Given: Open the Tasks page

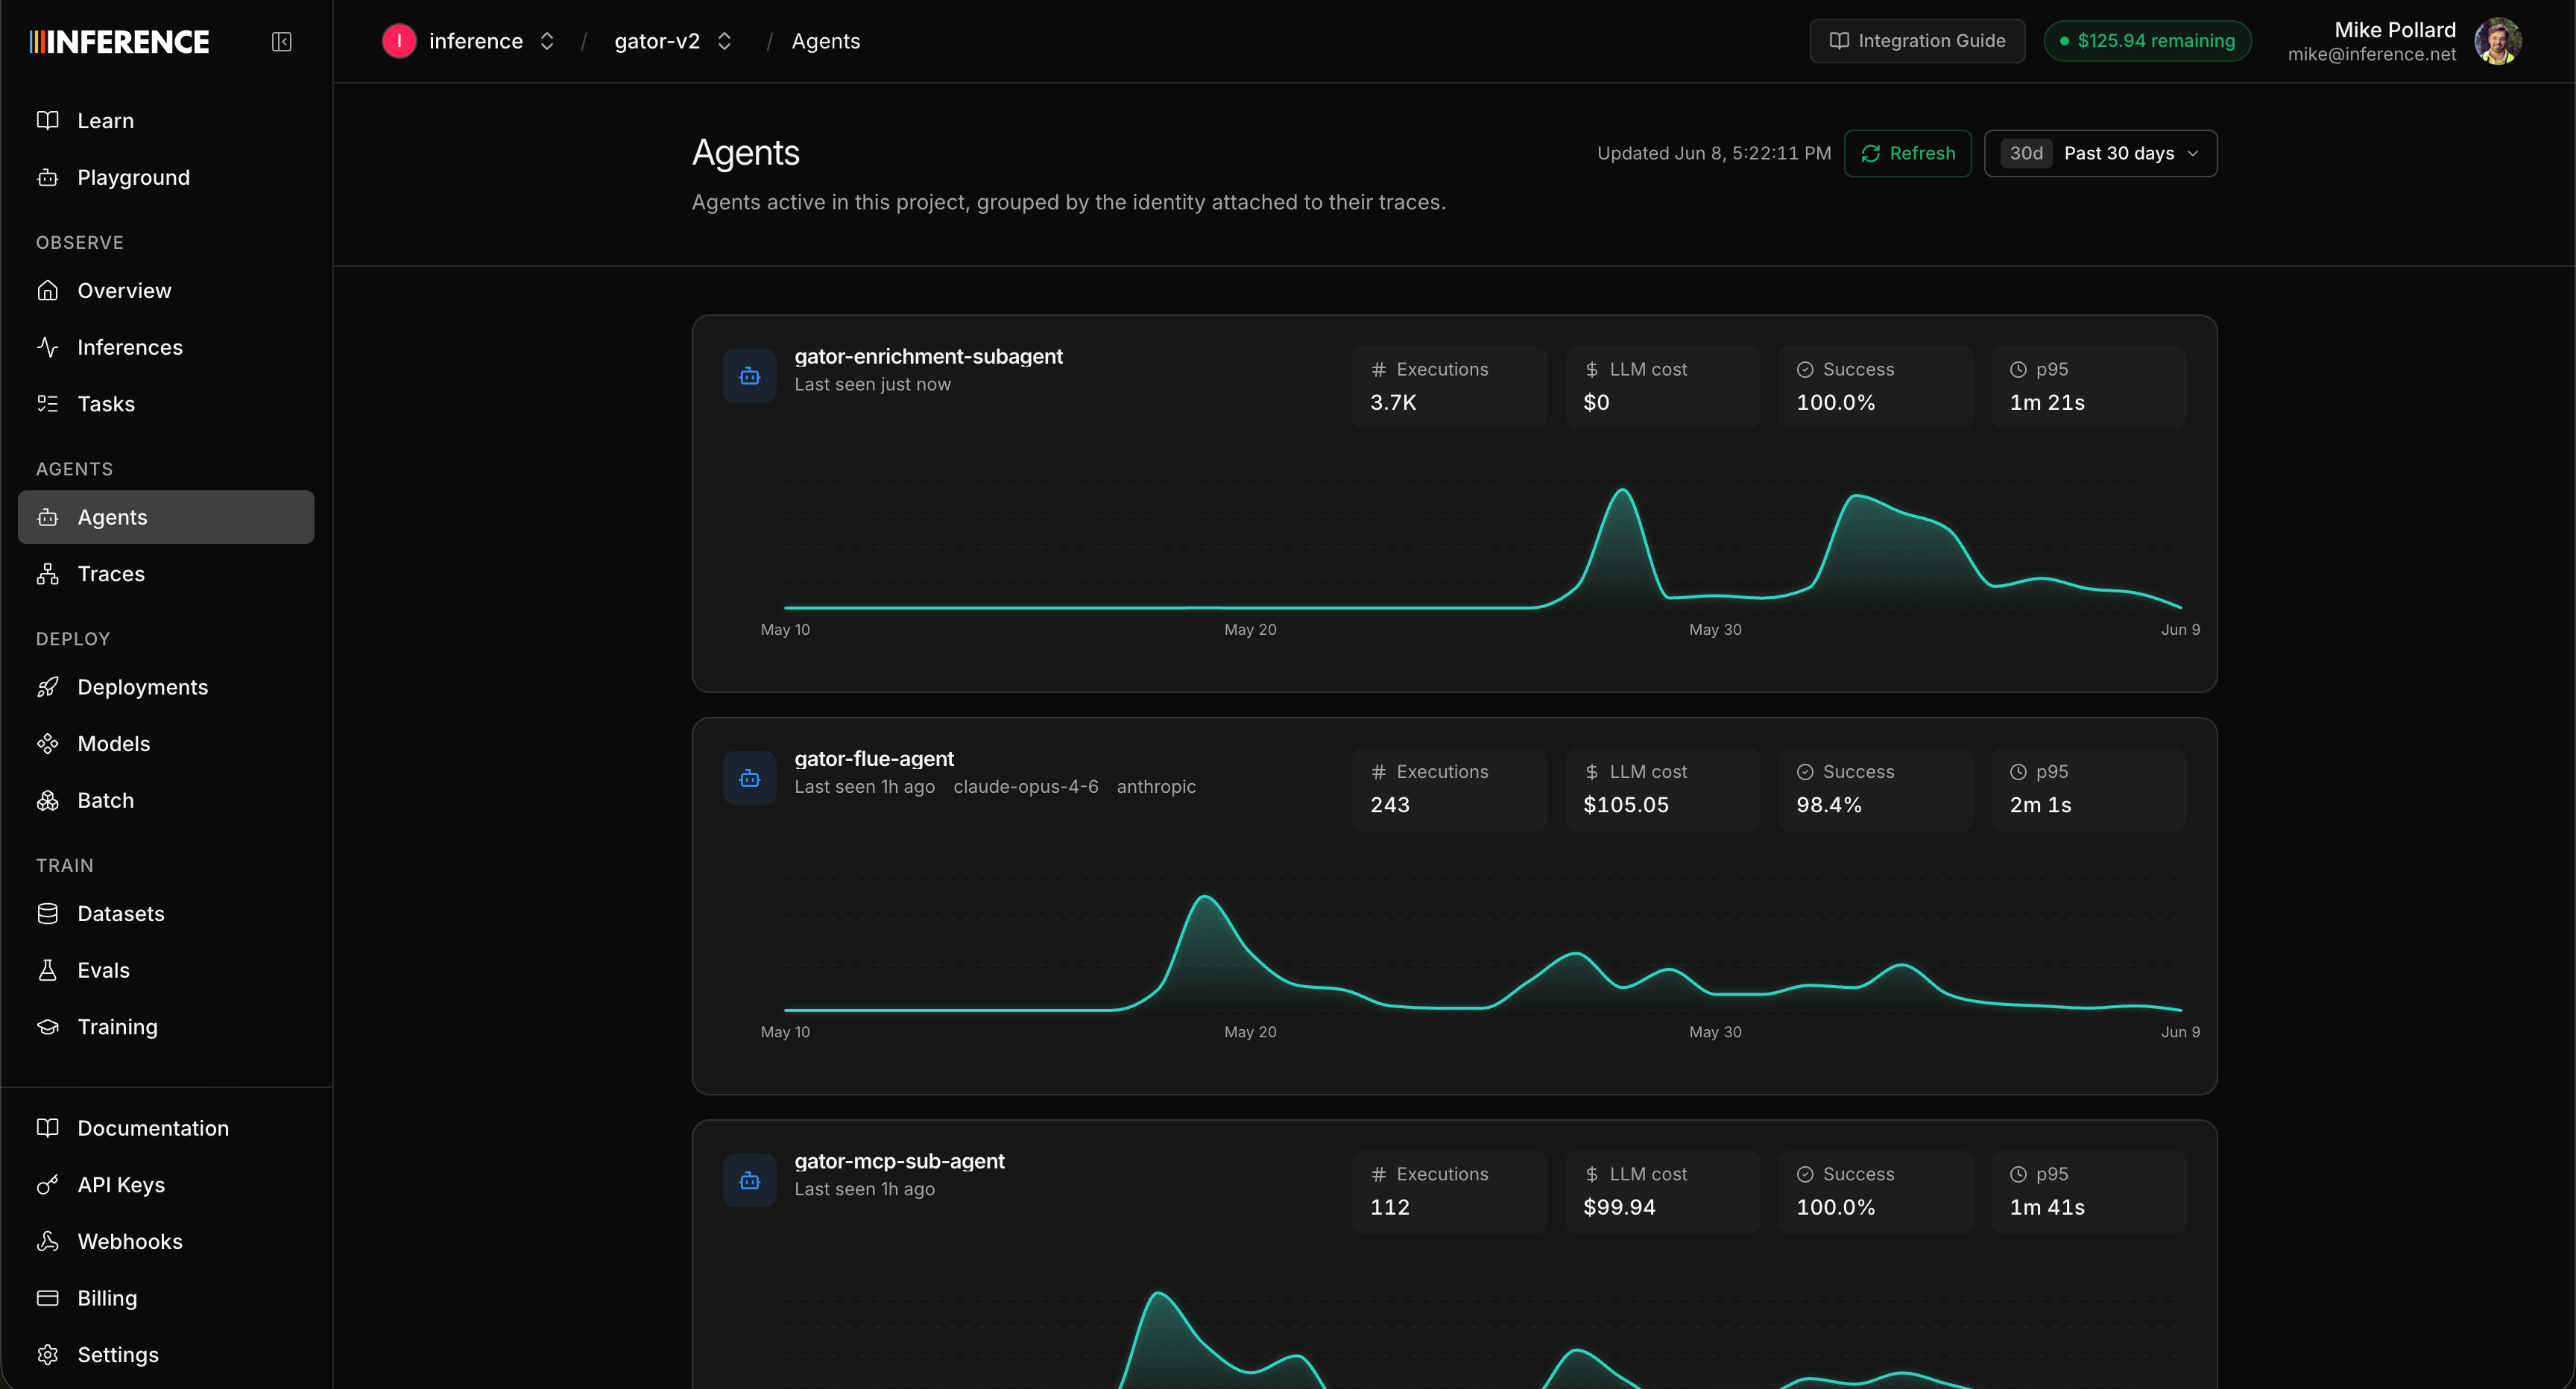Looking at the screenshot, I should point(166,403).
